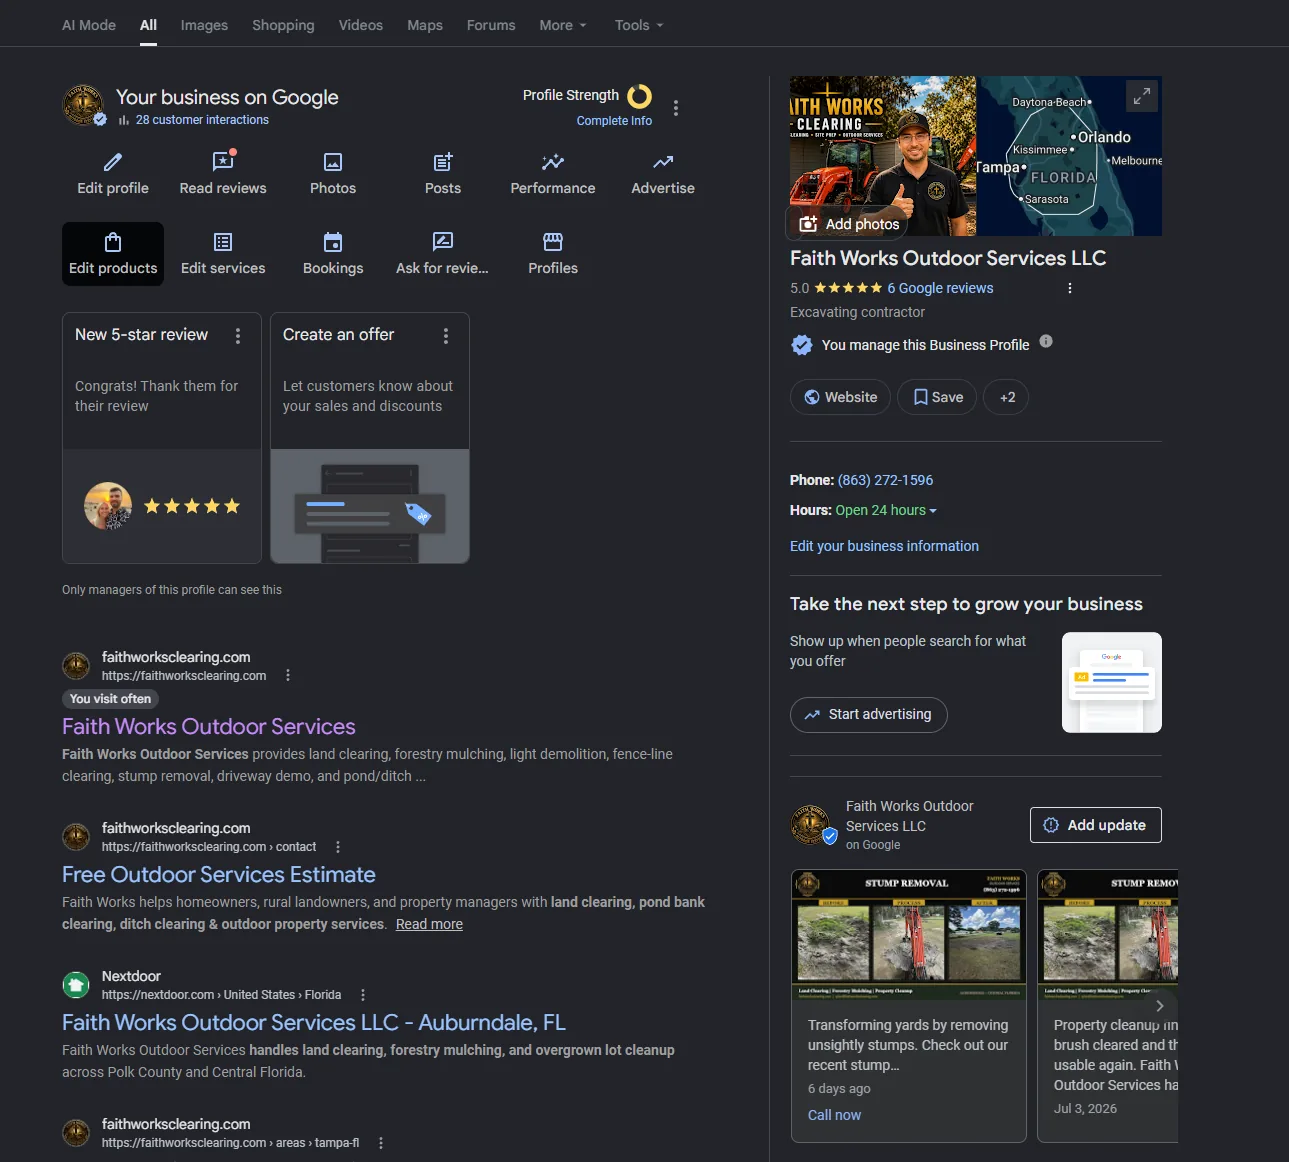Click the "Jul 3, 2026" post date
The width and height of the screenshot is (1289, 1162).
1085,1109
